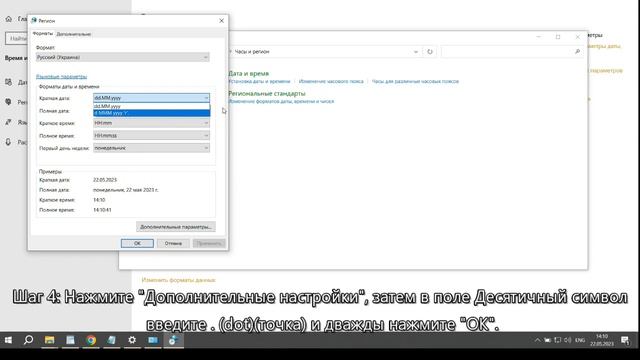Screen dimensions: 640x360
Task: Launch Google Chrome from taskbar
Action: coord(91,340)
